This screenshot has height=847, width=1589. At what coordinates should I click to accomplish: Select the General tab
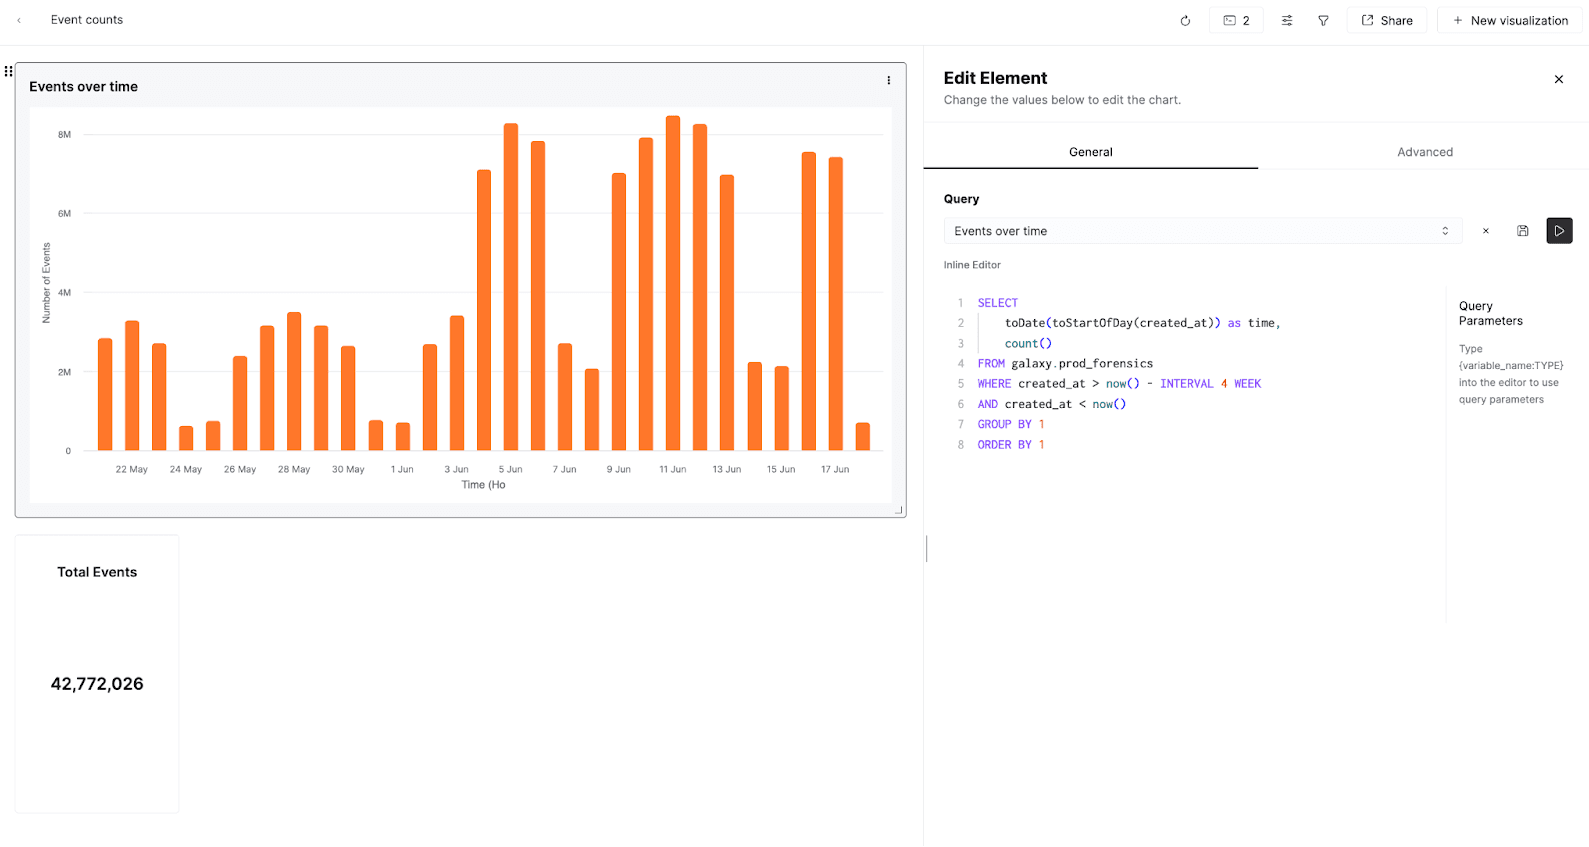click(1090, 152)
